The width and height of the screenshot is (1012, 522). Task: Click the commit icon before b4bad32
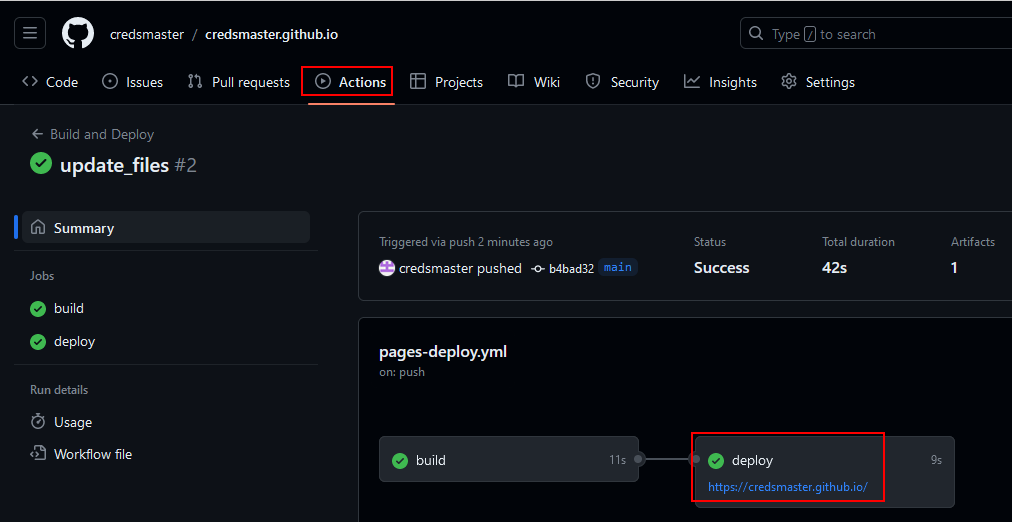coord(538,268)
